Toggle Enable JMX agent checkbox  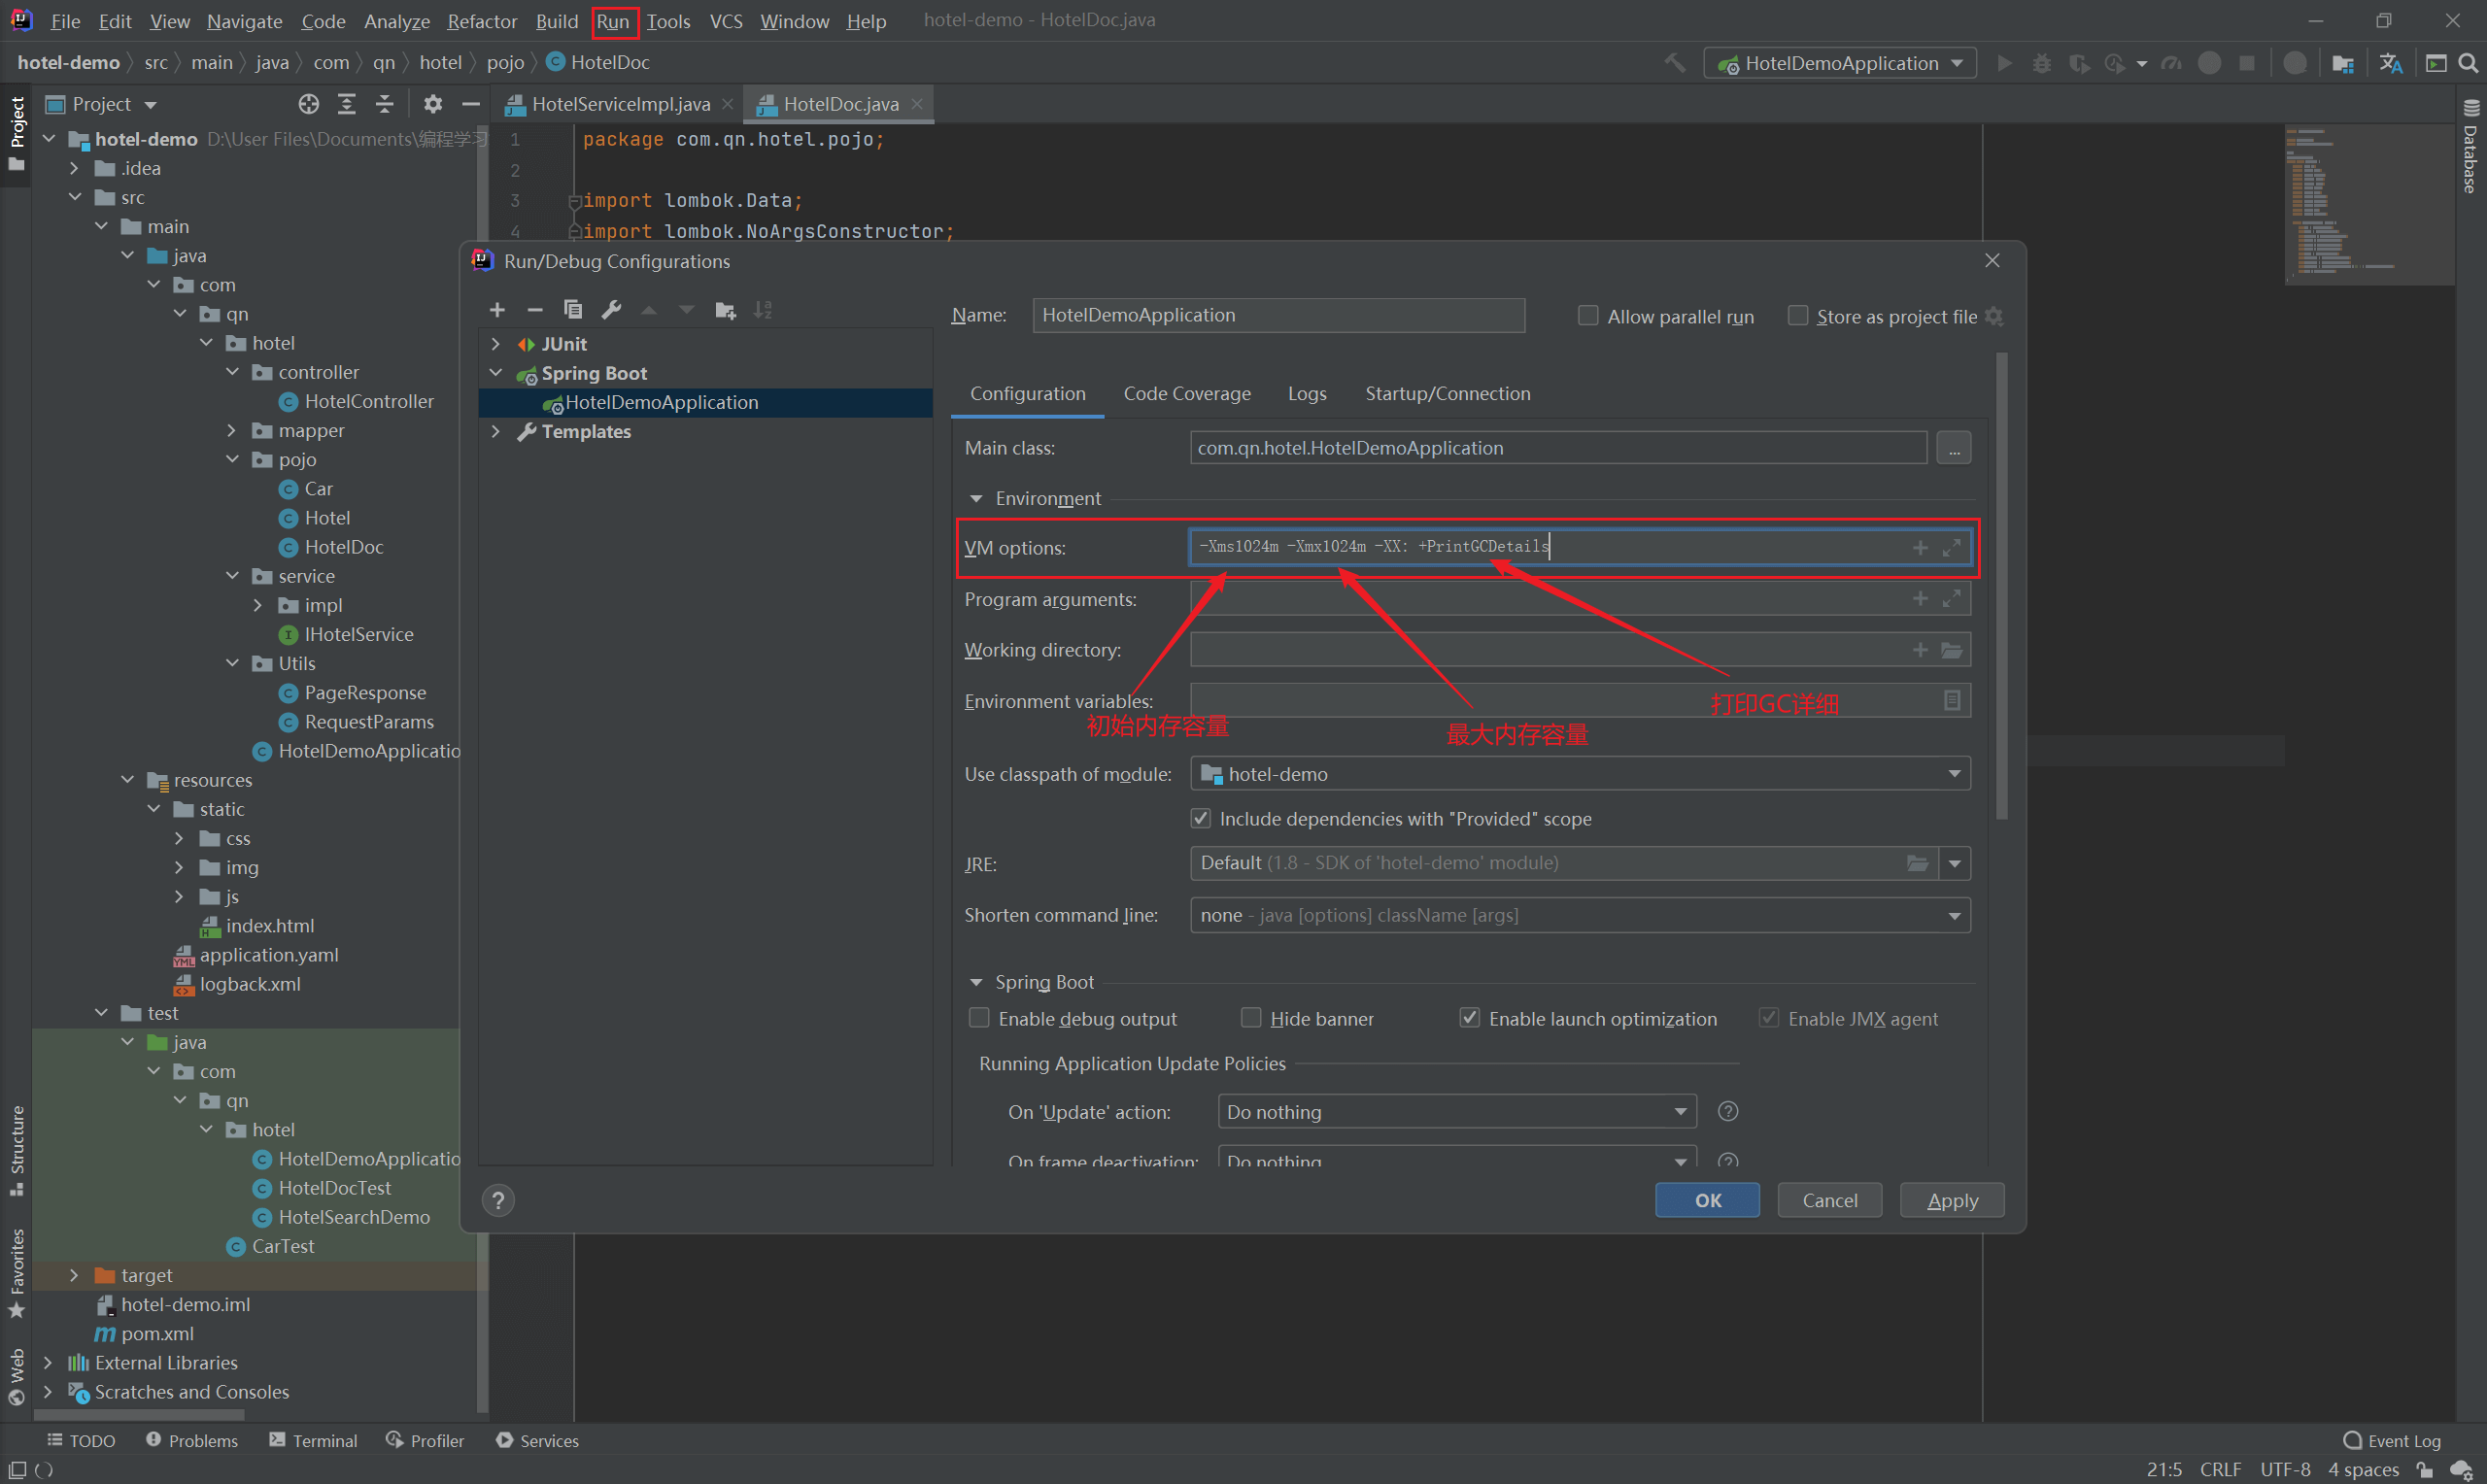[1768, 1018]
